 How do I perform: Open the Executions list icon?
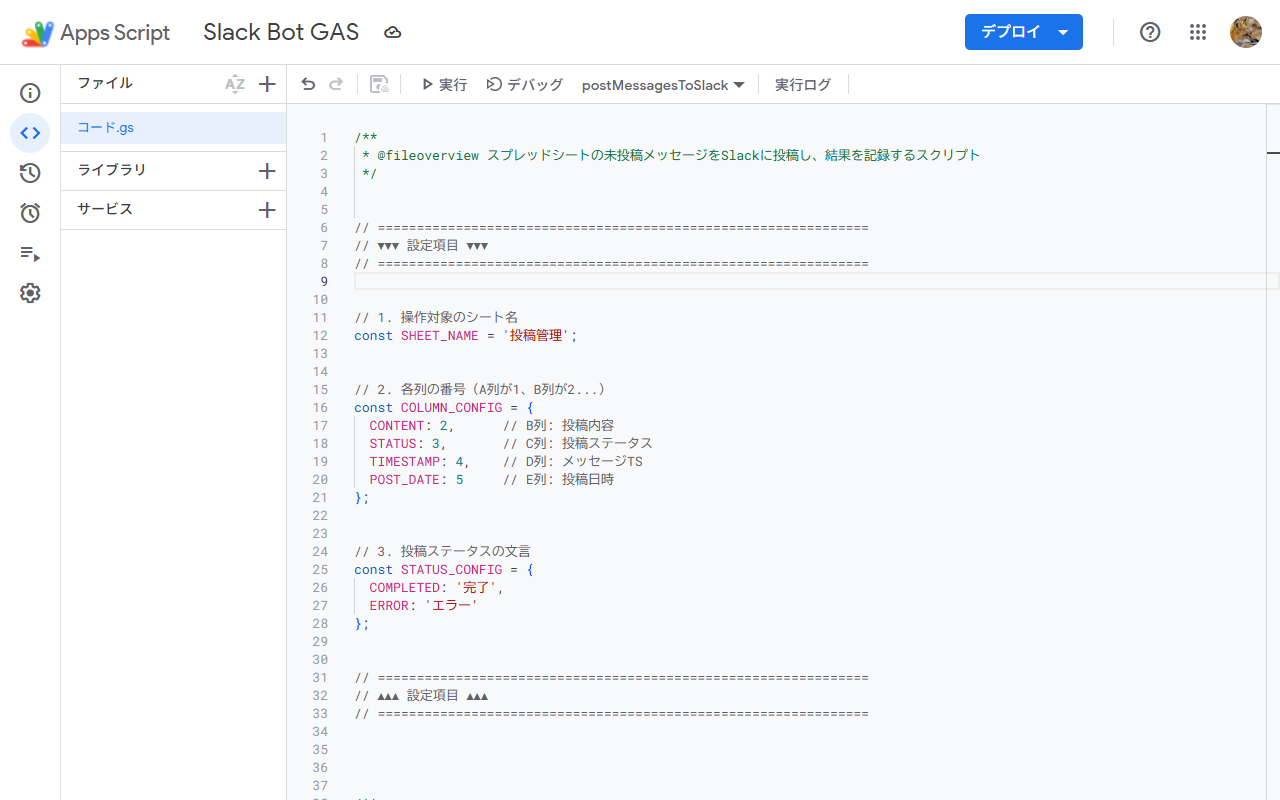[x=30, y=253]
